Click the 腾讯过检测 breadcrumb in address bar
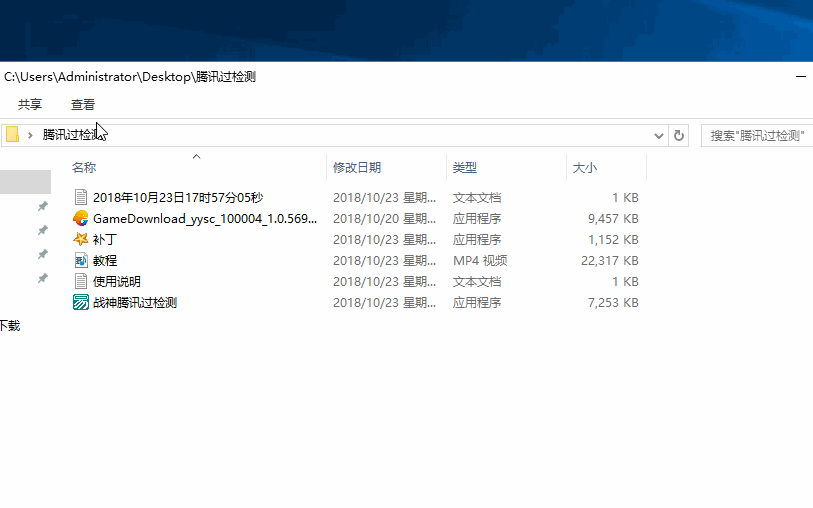This screenshot has width=813, height=508. (x=71, y=135)
